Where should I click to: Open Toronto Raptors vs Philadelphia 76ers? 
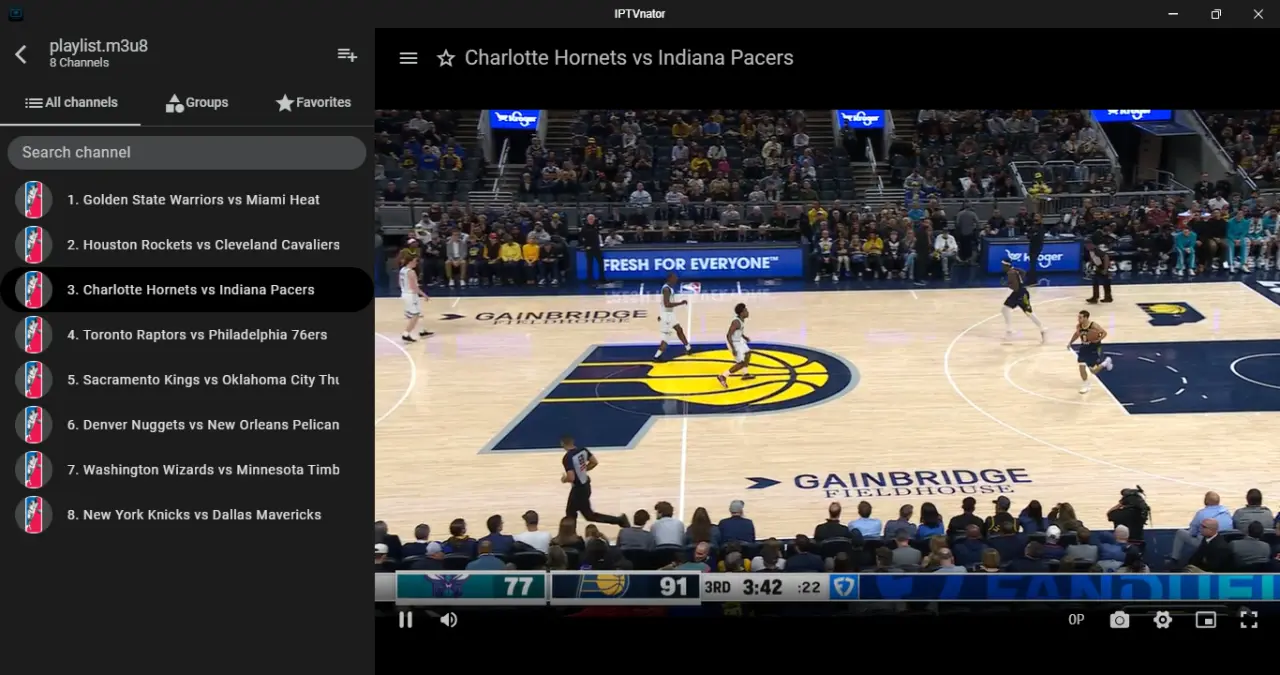(x=187, y=334)
